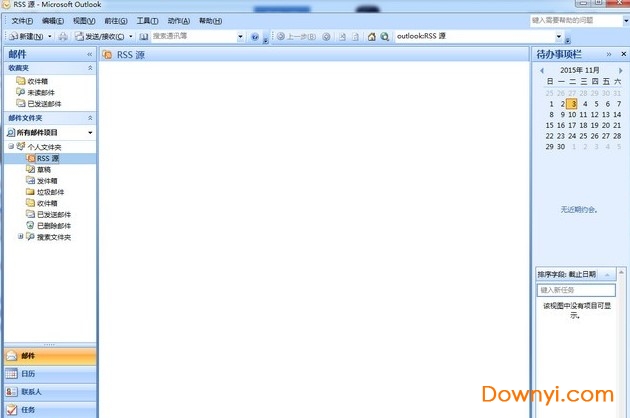
Task: Close the 待办事项栏 to-do bar
Action: [624, 54]
